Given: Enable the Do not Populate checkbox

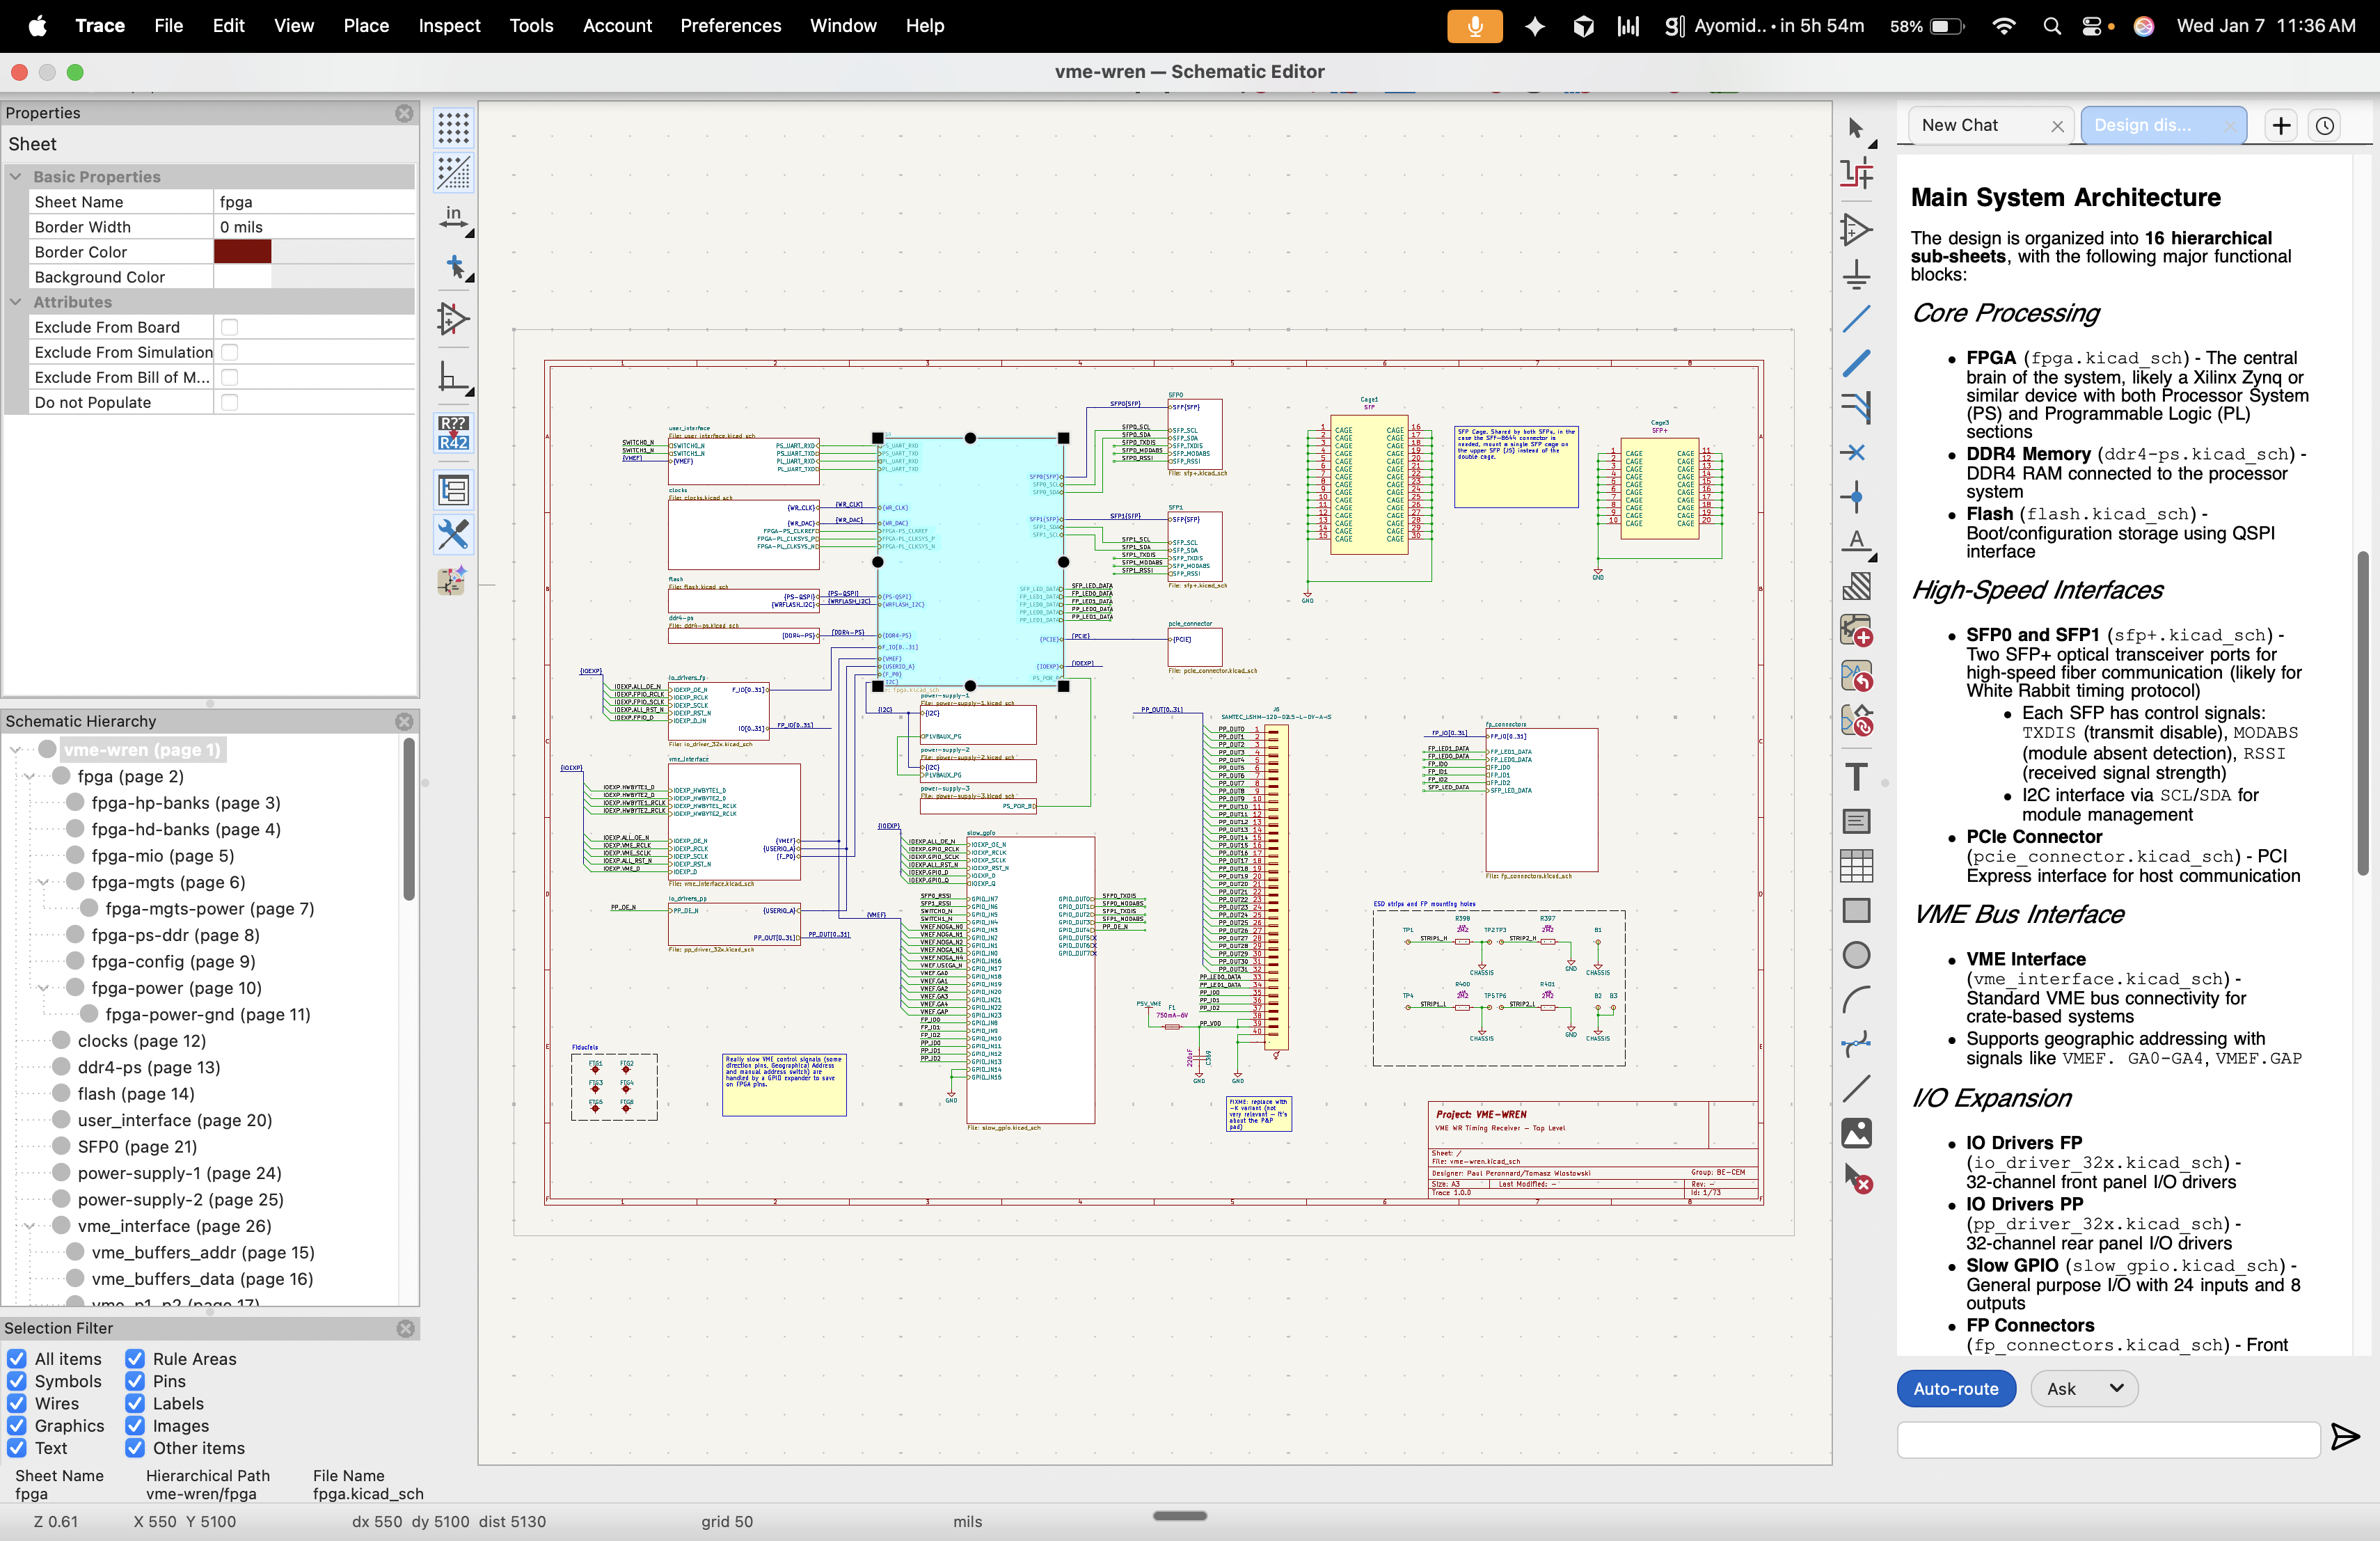Looking at the screenshot, I should point(229,402).
